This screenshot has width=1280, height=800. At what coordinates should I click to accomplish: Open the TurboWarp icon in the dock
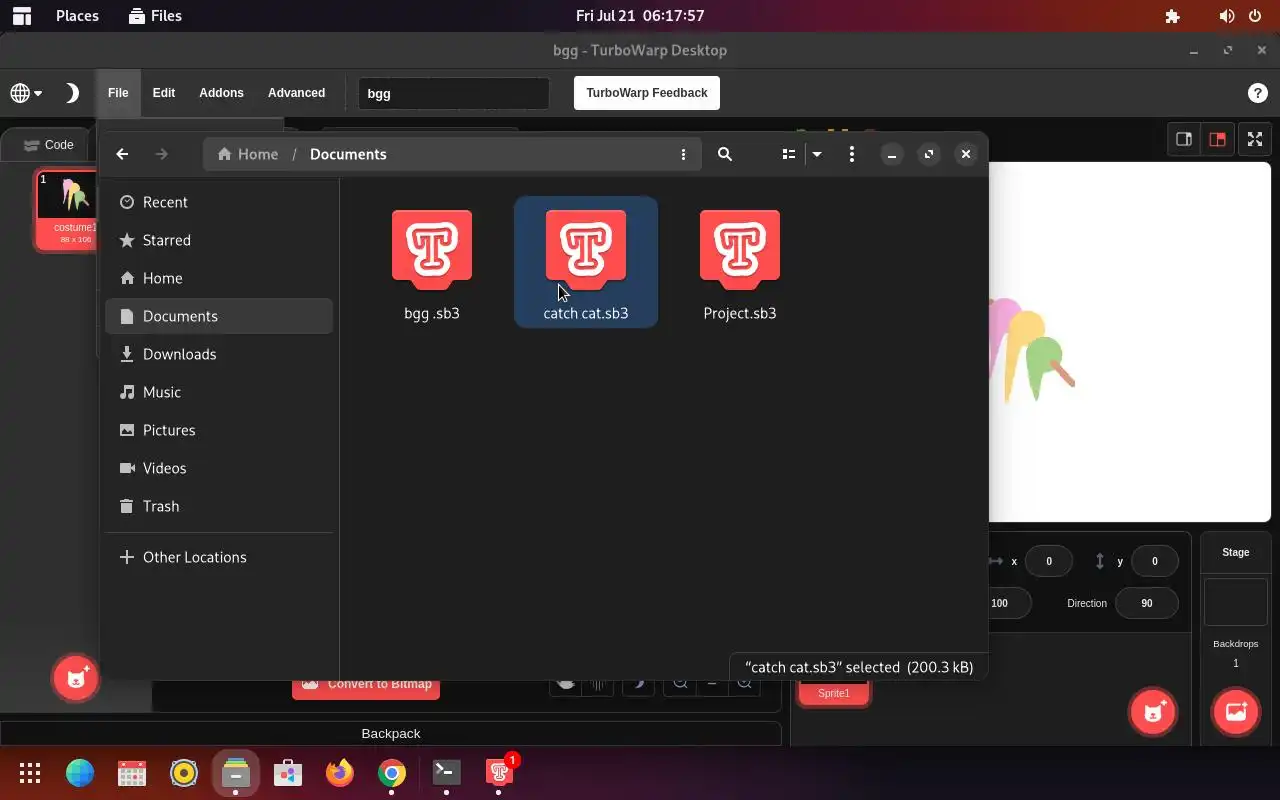click(498, 773)
